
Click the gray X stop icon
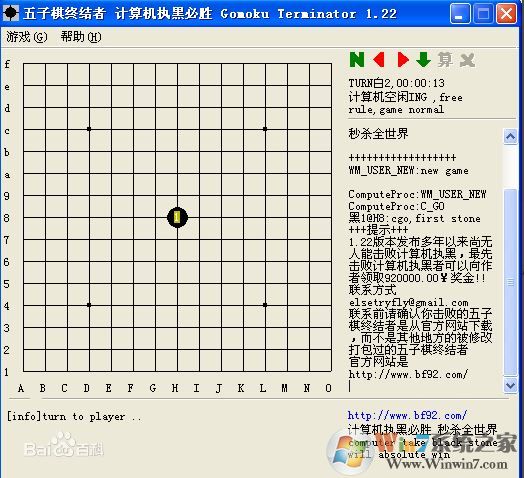pyautogui.click(x=467, y=60)
